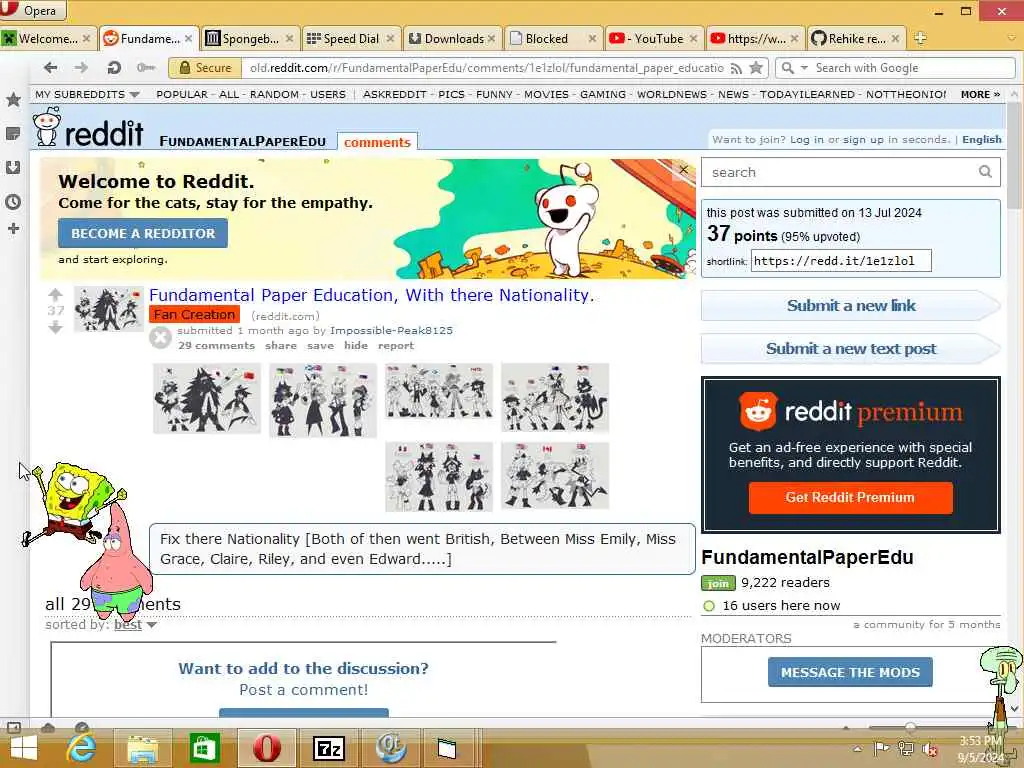Downvote the Fundamental Paper Education post
This screenshot has height=768, width=1024.
56,327
